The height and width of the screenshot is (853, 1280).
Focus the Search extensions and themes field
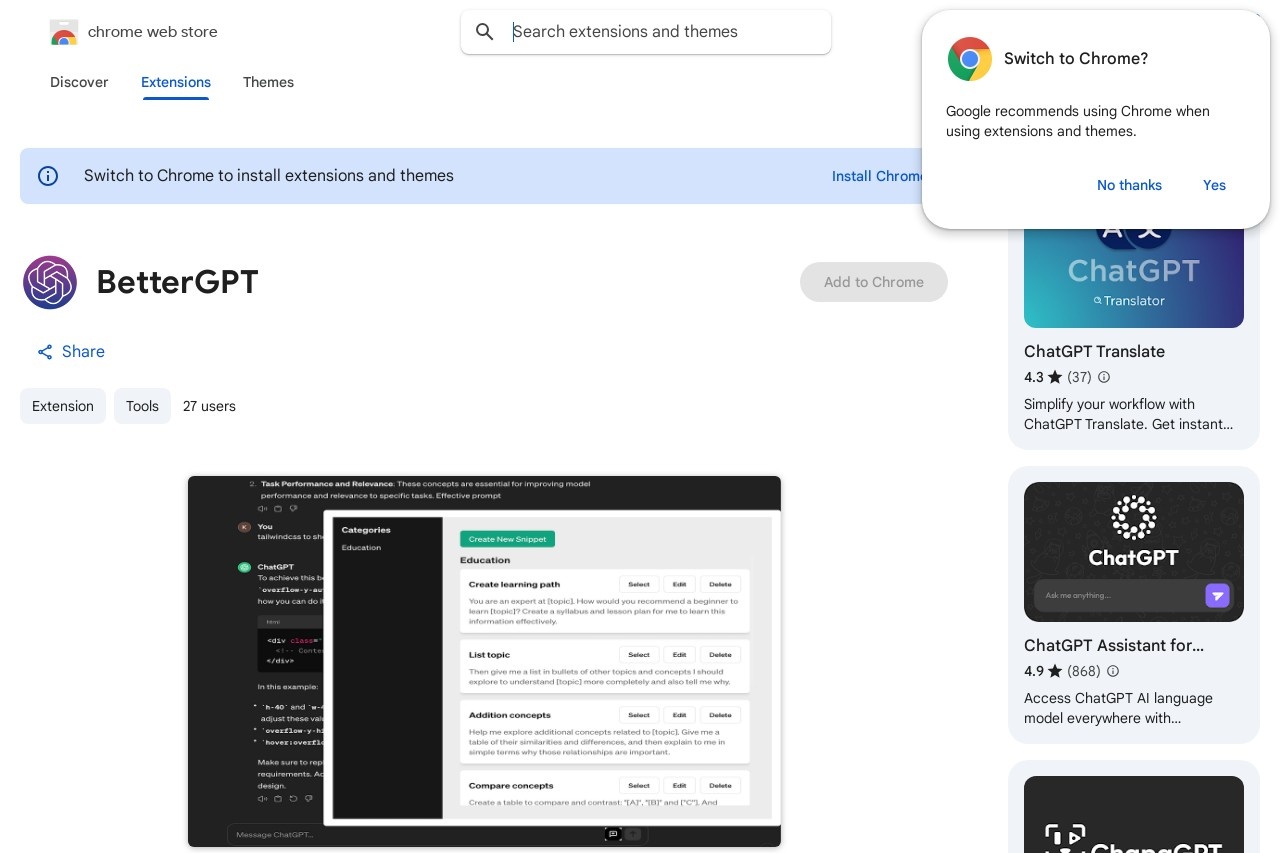coord(646,32)
